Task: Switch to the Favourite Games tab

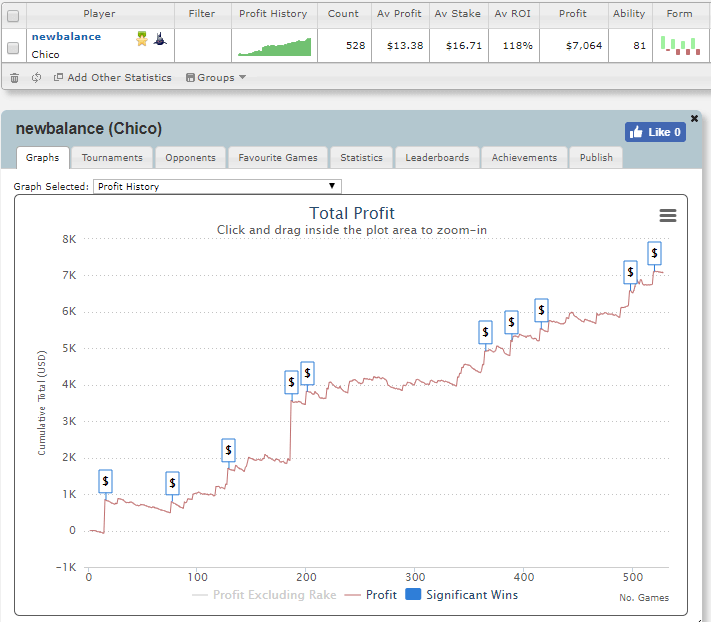Action: pyautogui.click(x=278, y=158)
